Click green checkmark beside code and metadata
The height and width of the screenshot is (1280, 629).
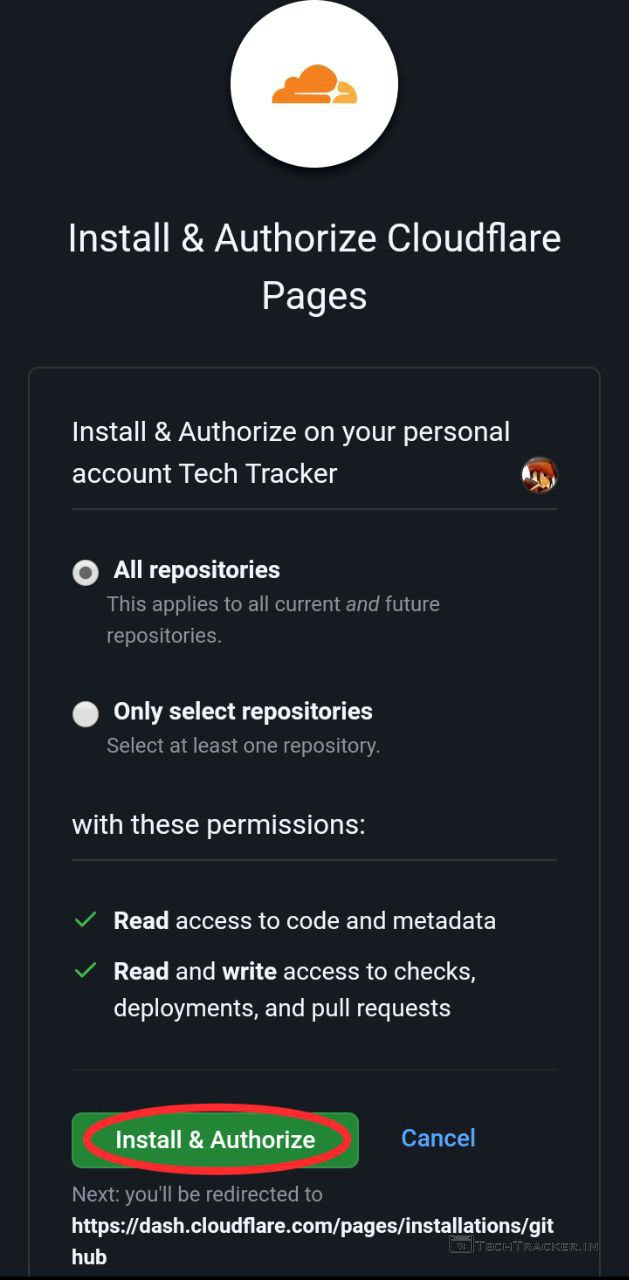86,920
